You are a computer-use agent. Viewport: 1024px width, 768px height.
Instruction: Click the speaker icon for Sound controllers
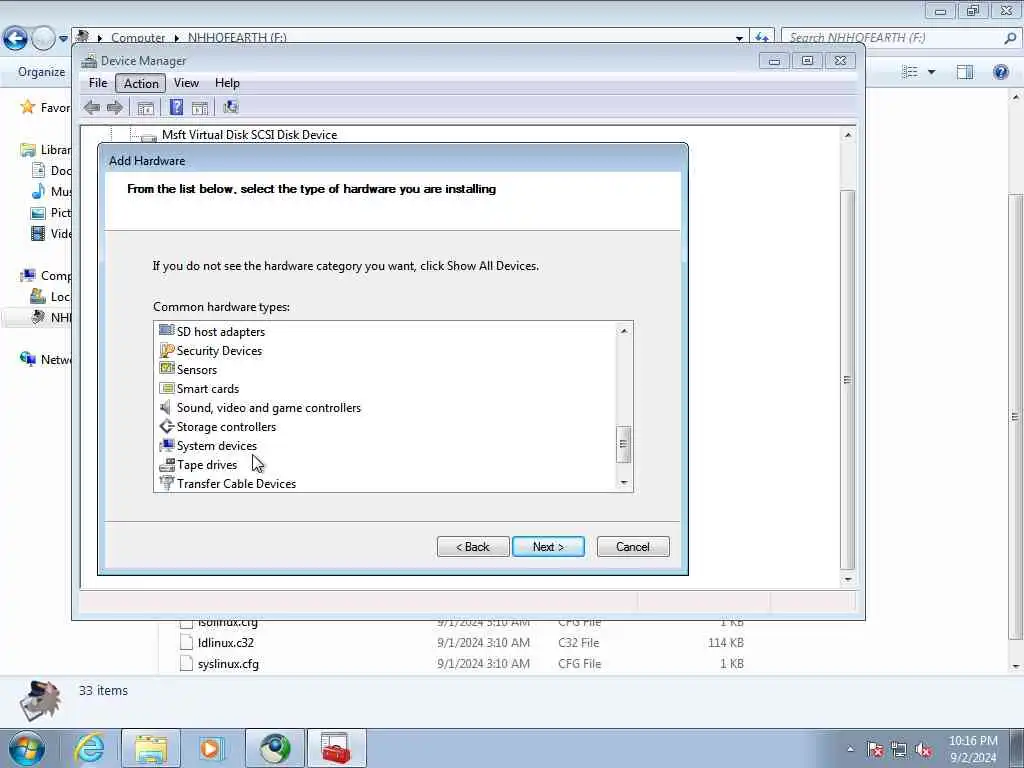(x=167, y=407)
